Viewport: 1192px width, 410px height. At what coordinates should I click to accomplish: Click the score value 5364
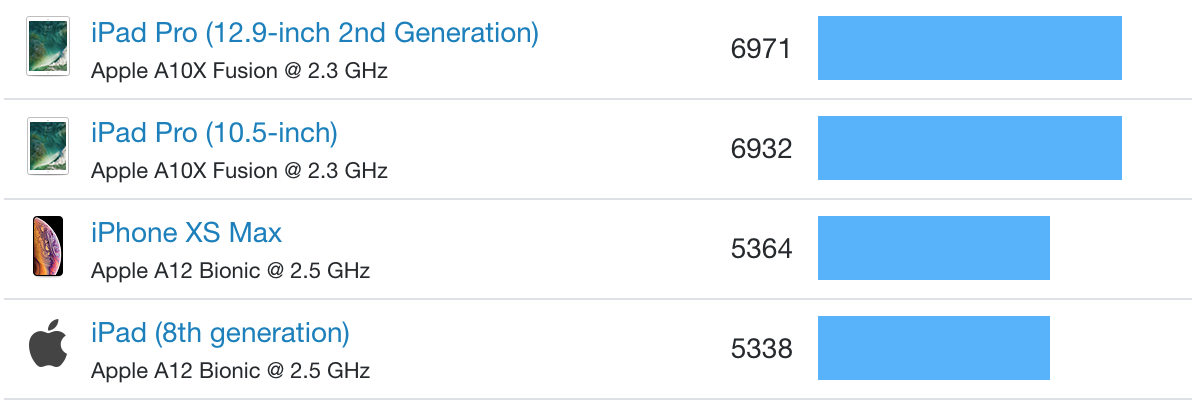(761, 249)
